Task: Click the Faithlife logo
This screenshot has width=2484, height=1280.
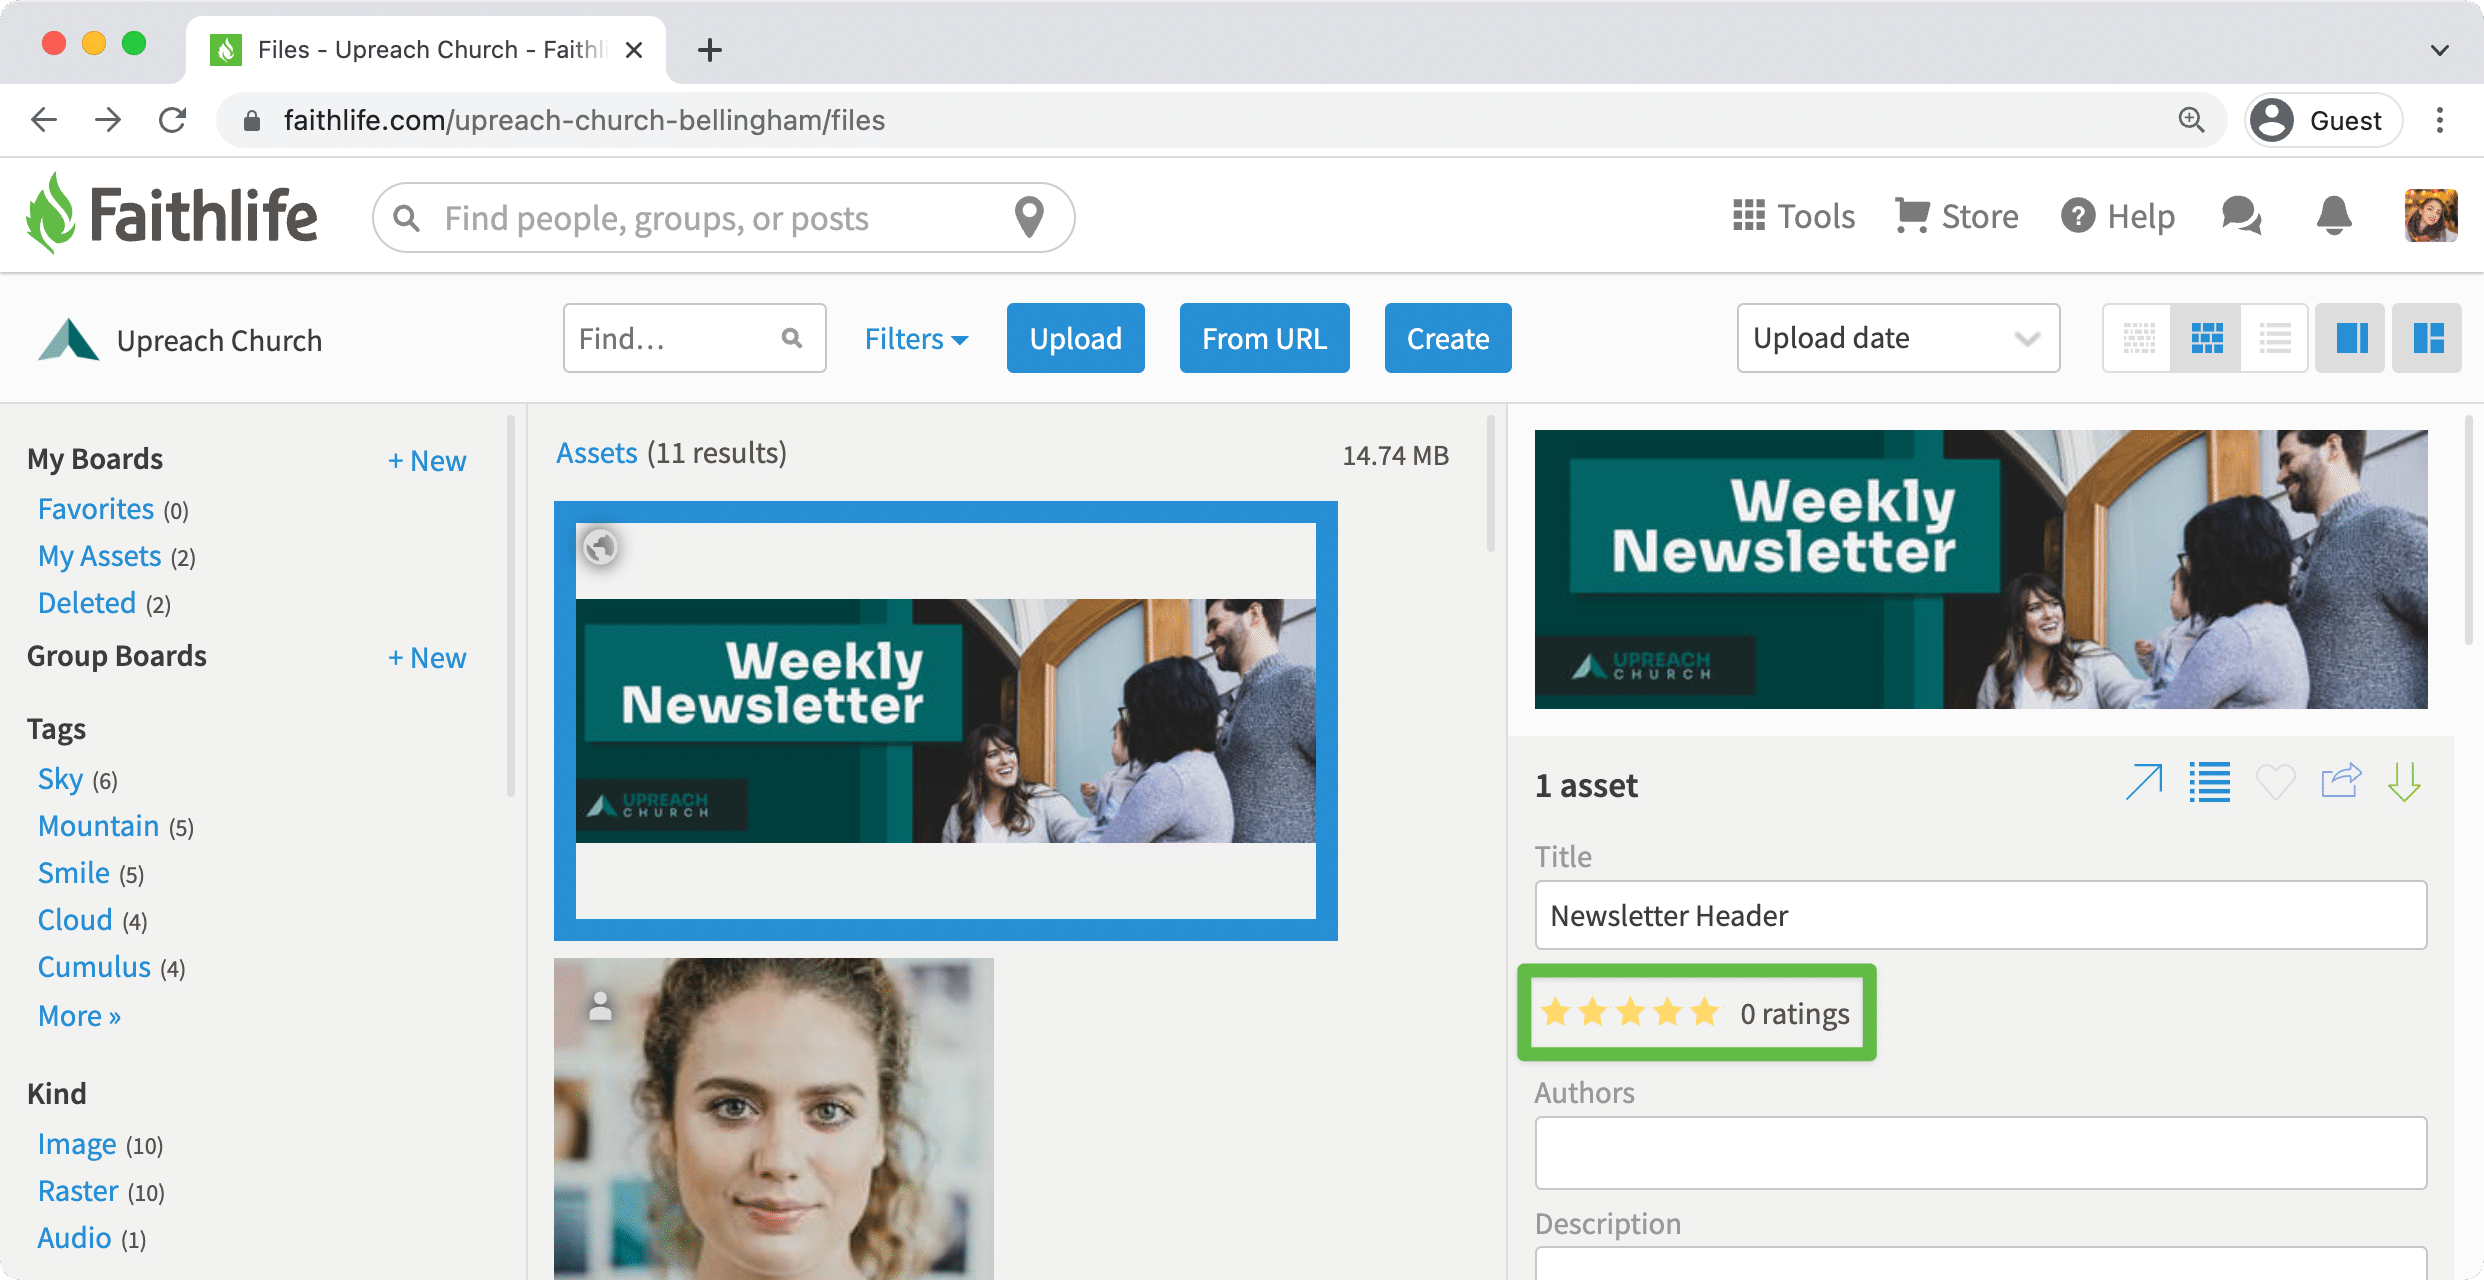Action: click(172, 214)
